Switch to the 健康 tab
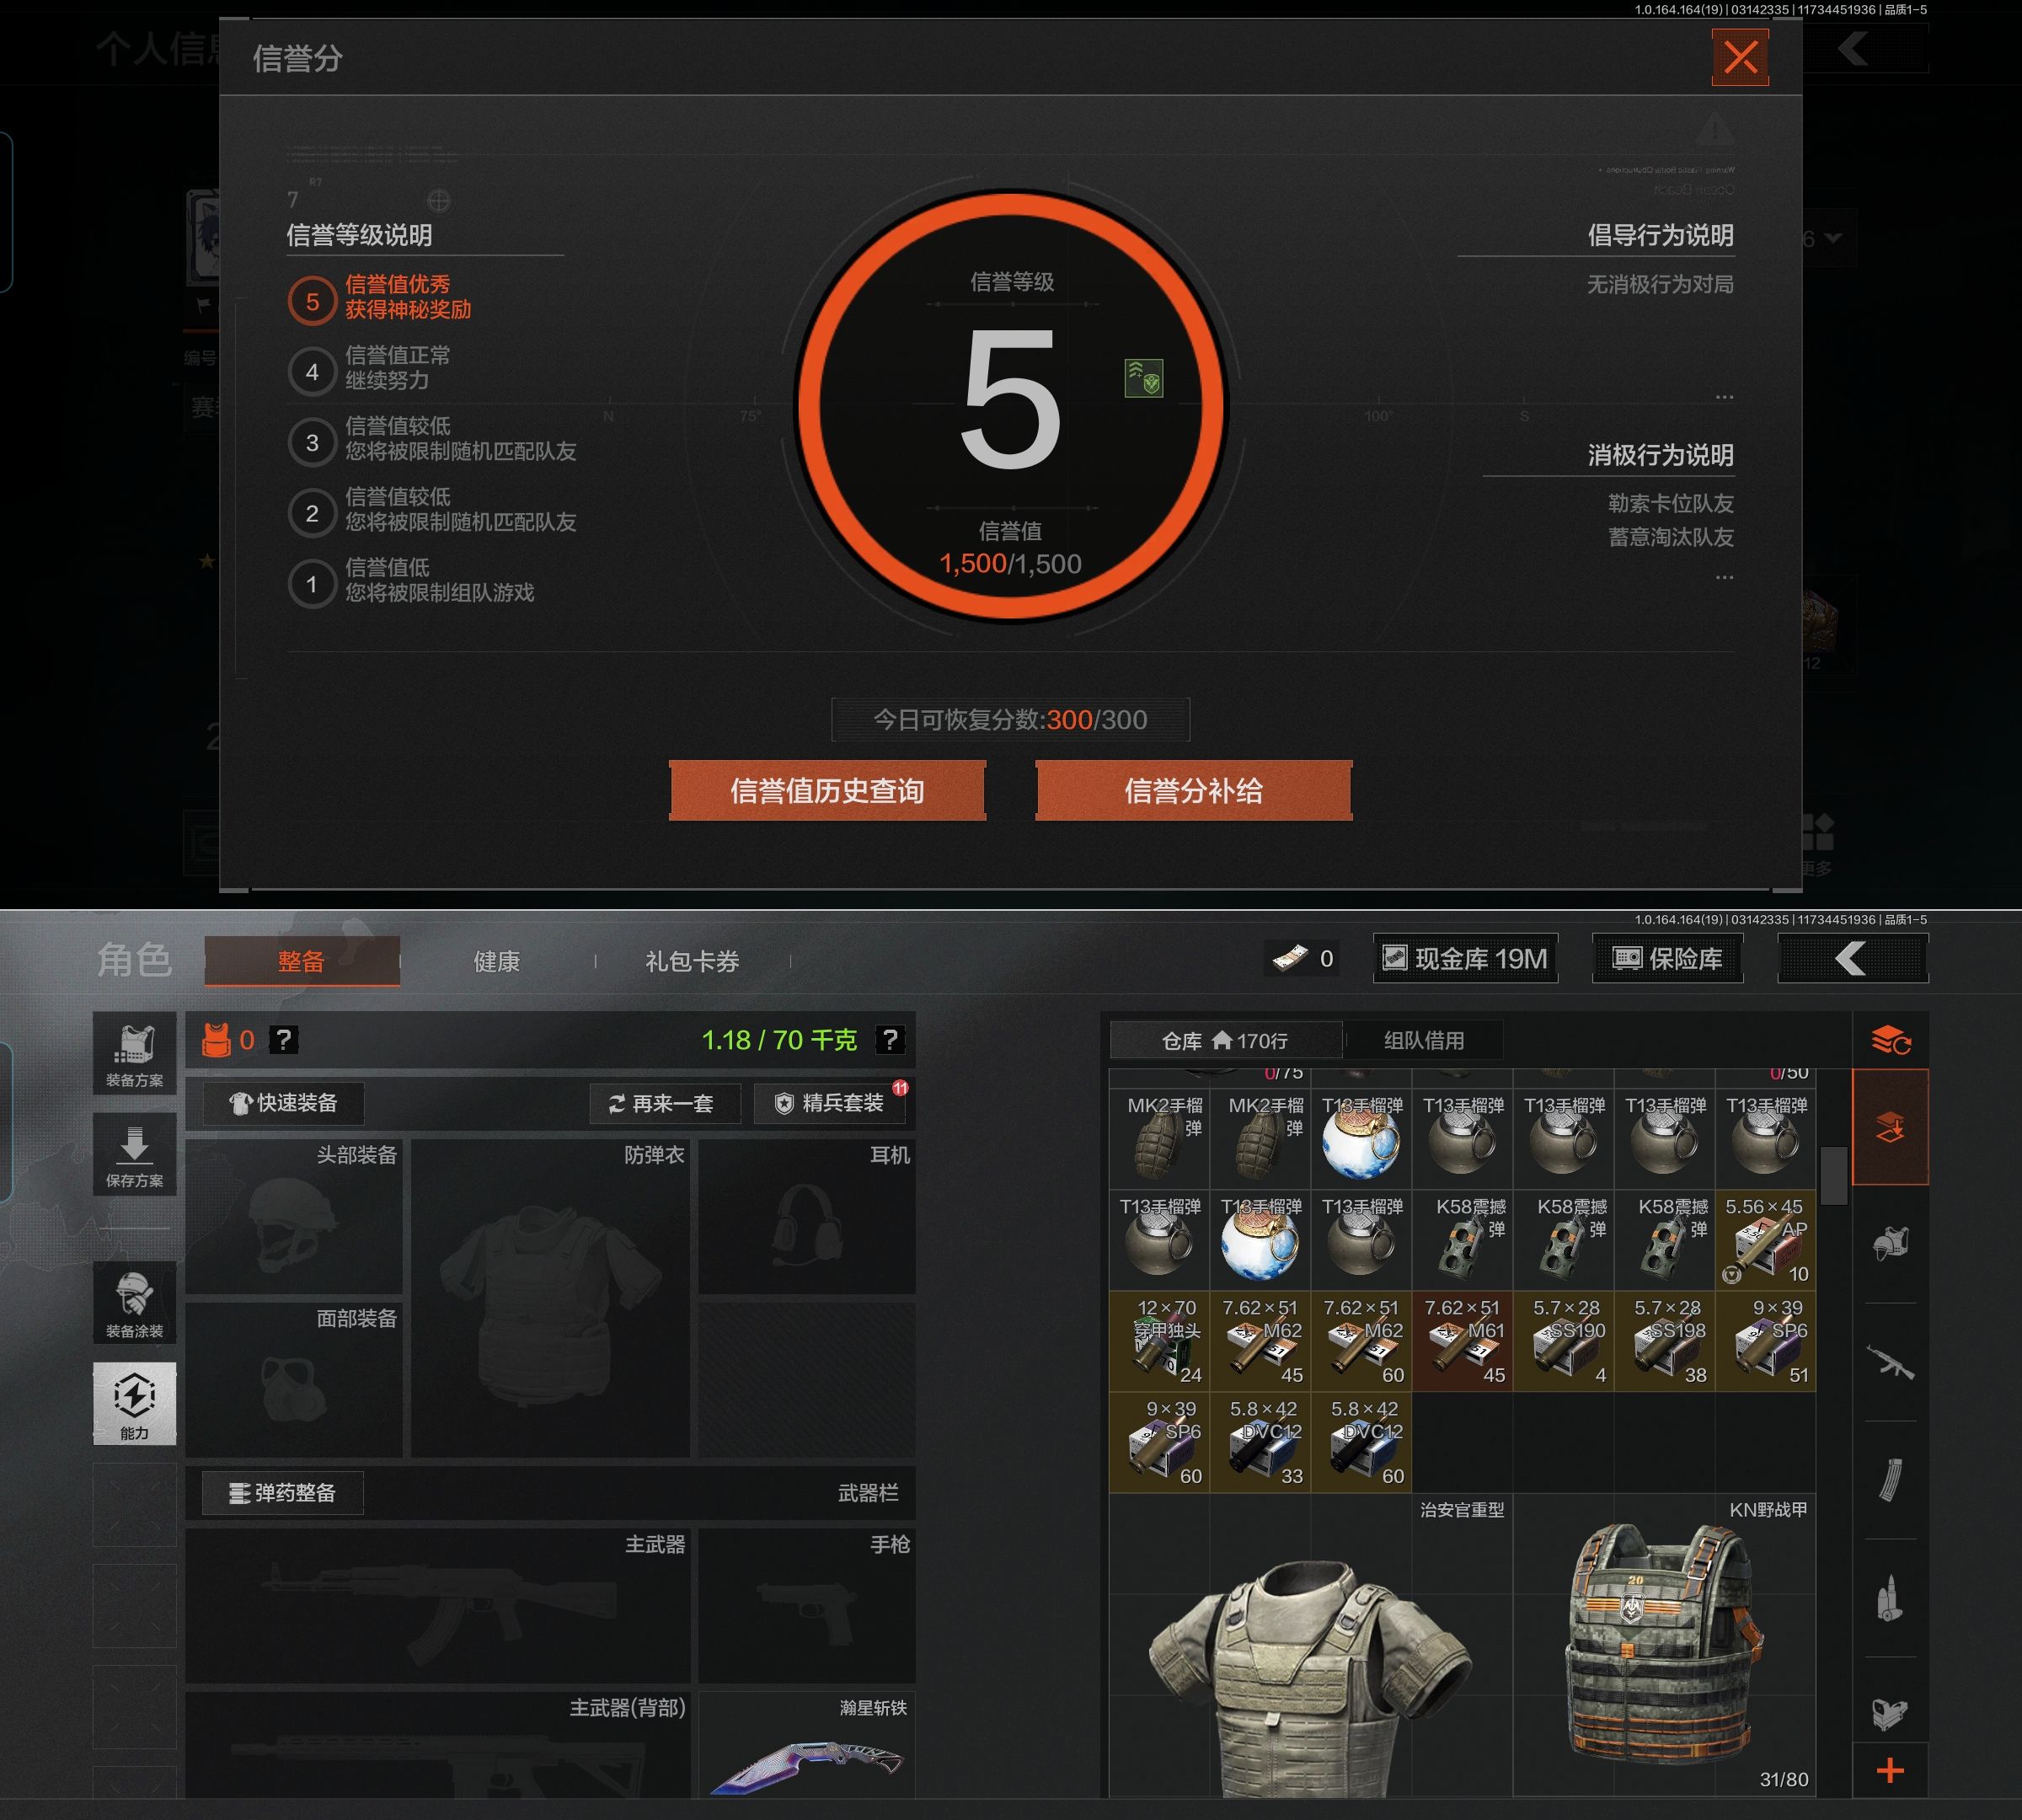 tap(496, 962)
